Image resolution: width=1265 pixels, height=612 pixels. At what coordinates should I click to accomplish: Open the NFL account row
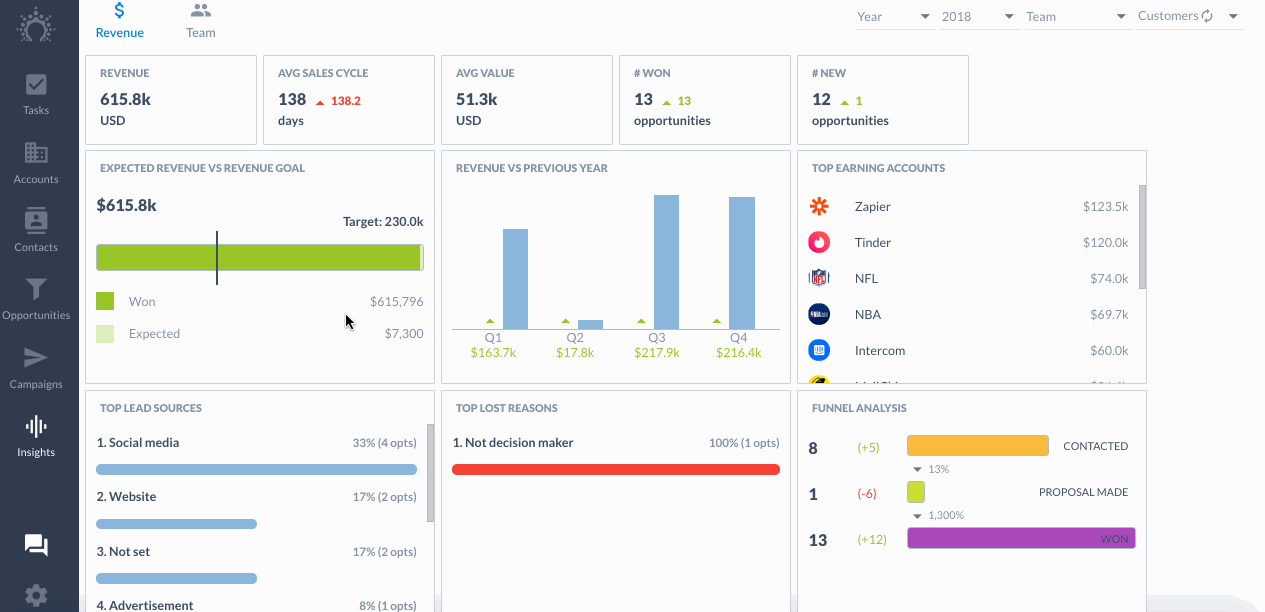[x=968, y=279]
